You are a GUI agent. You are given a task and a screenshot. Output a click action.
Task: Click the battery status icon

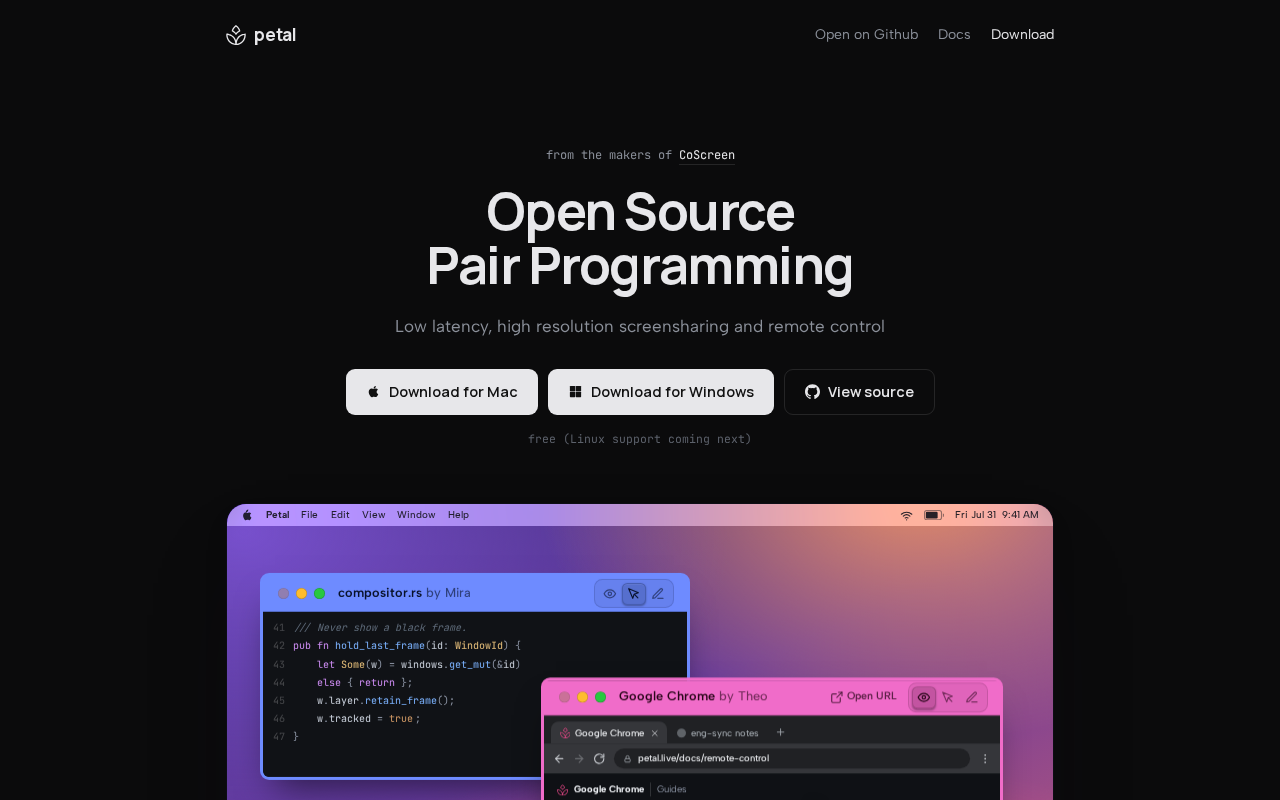tap(934, 515)
